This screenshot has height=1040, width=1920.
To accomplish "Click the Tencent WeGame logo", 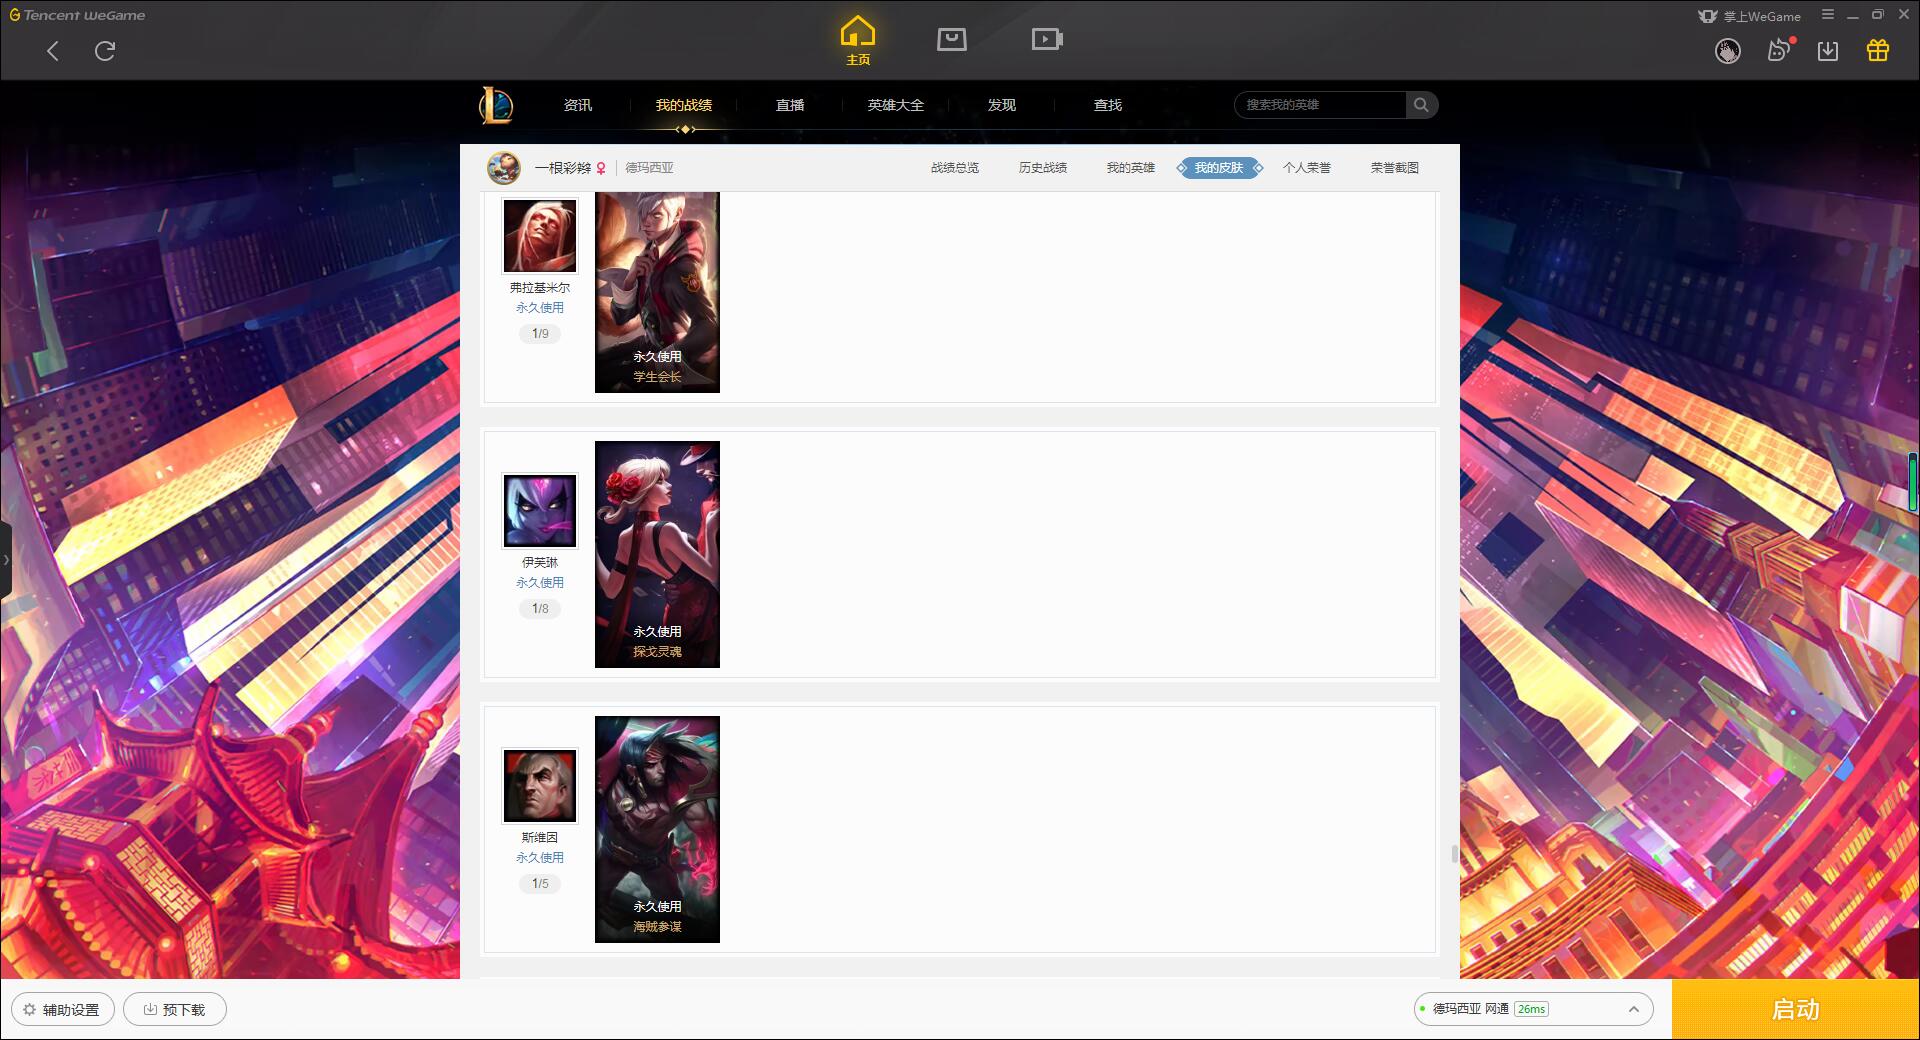I will click(x=78, y=15).
